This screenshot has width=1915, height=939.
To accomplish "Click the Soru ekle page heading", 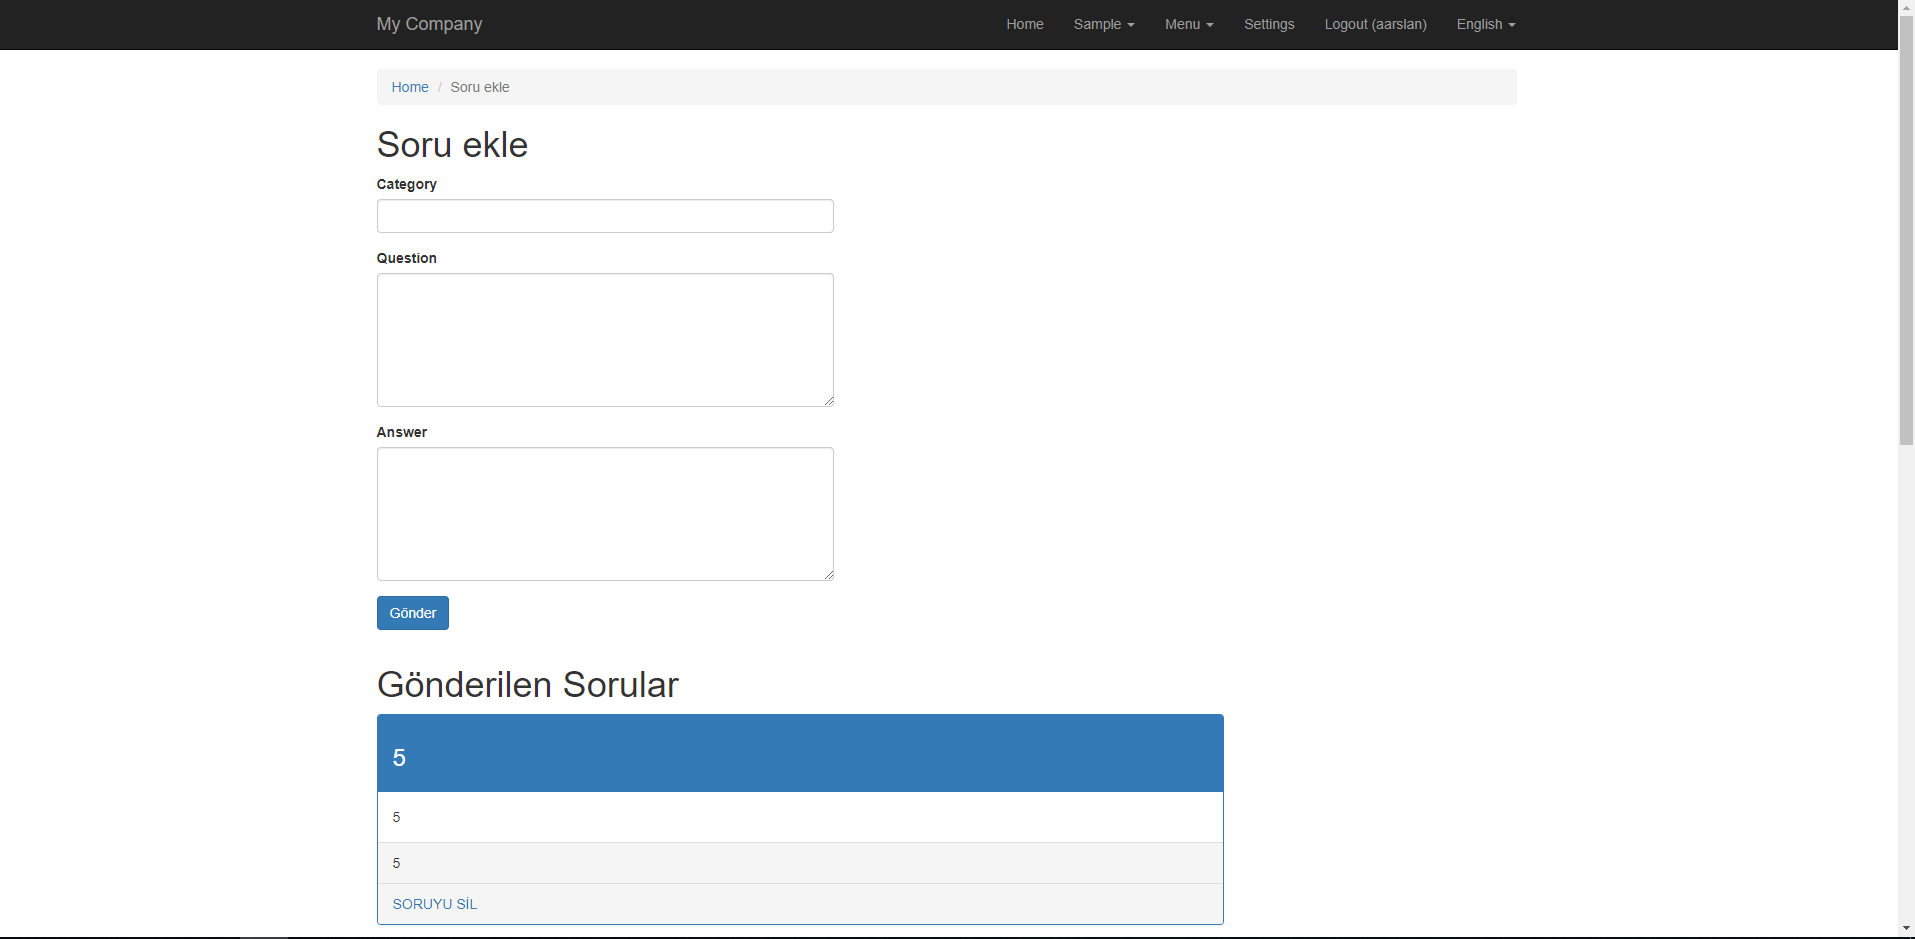I will coord(452,145).
